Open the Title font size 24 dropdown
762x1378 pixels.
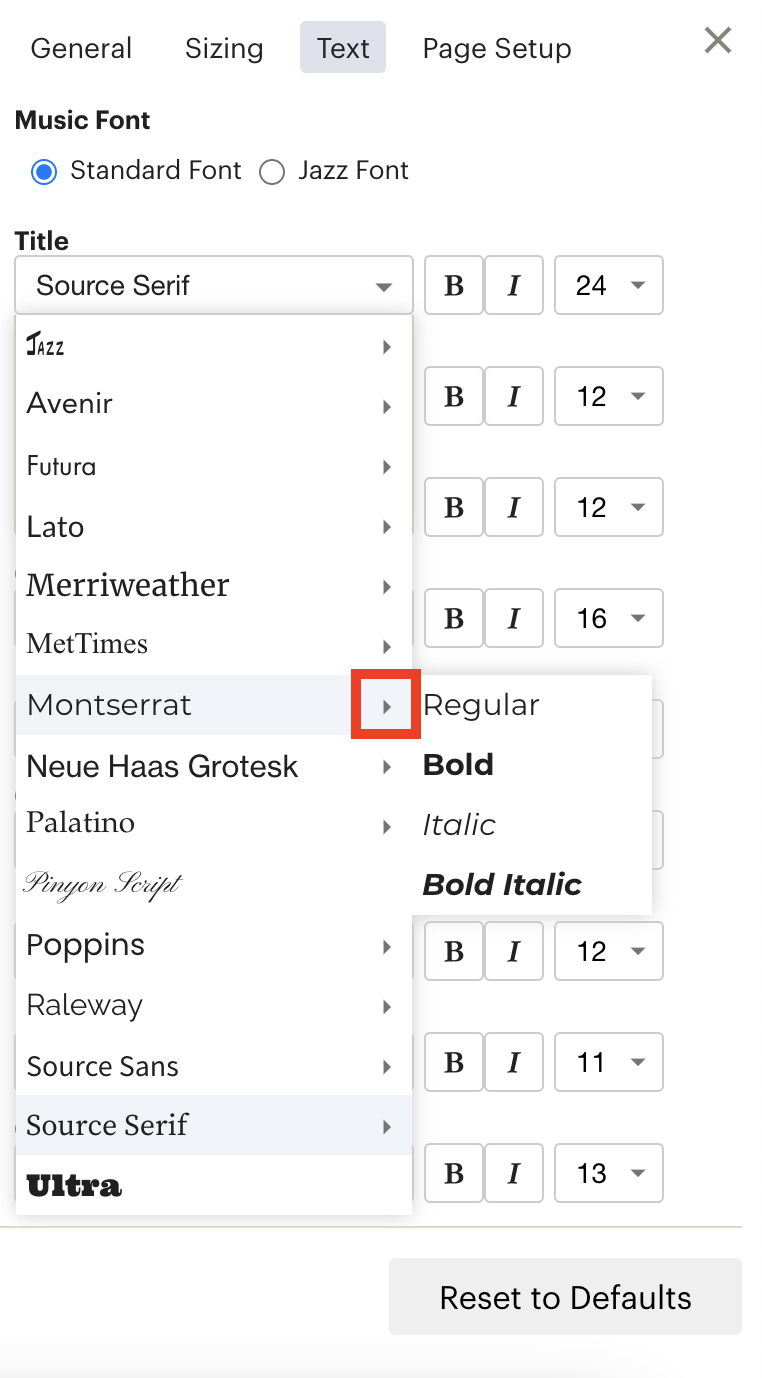[609, 285]
